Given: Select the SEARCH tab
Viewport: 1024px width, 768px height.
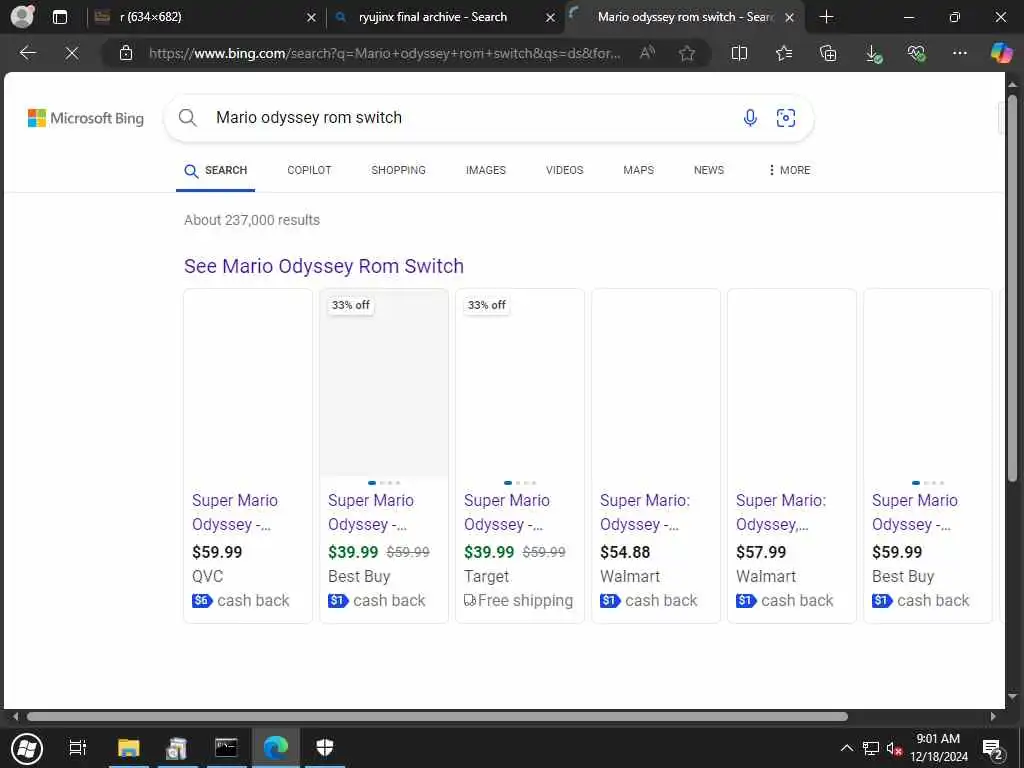Looking at the screenshot, I should pos(216,170).
